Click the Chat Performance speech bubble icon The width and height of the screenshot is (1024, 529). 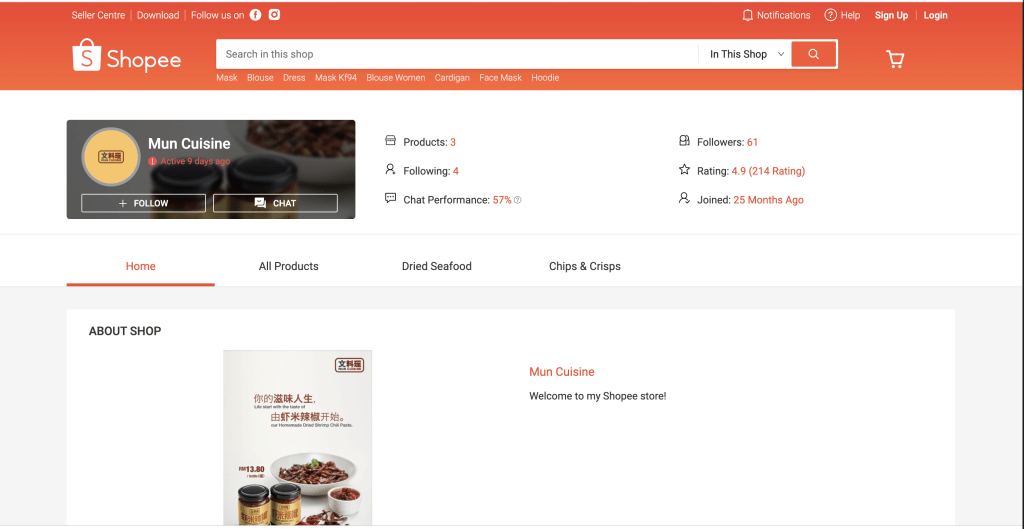point(391,199)
